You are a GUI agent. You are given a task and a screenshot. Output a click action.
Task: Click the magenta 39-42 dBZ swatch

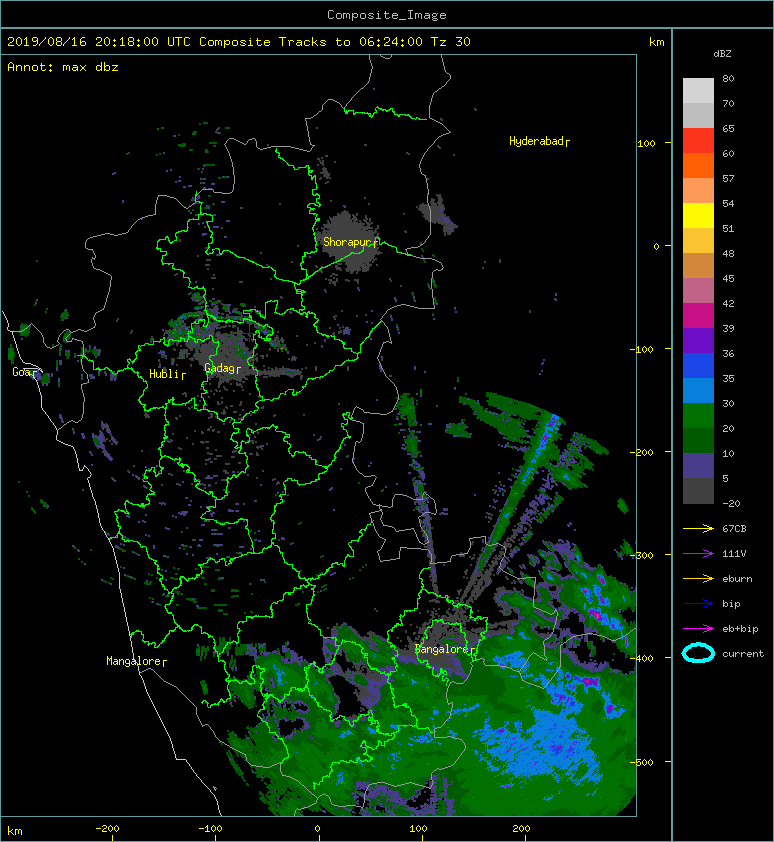(x=698, y=315)
